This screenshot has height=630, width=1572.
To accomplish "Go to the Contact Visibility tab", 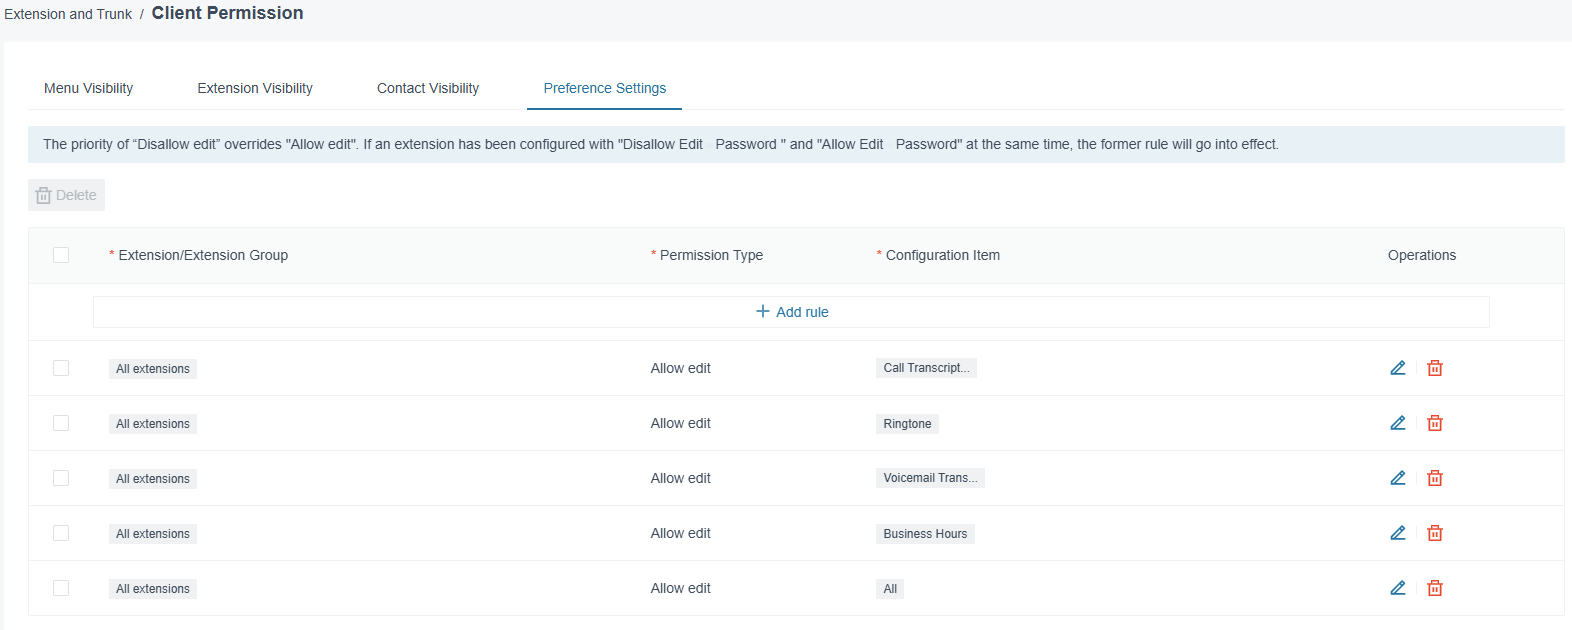I will click(x=428, y=88).
